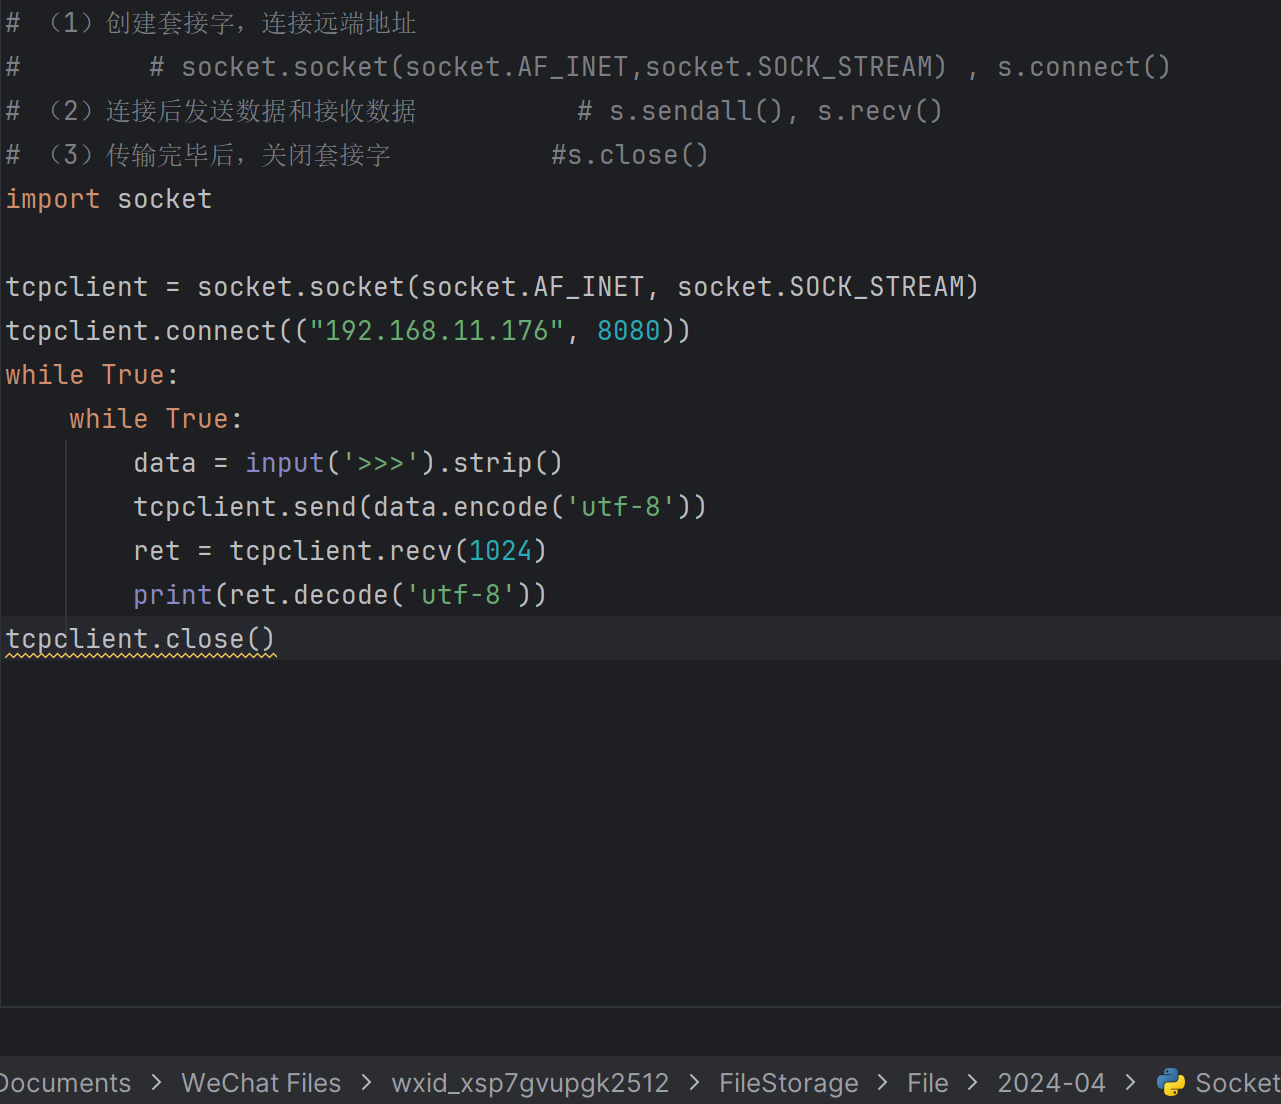Click the indented inner while True line
1281x1104 pixels.
155,419
